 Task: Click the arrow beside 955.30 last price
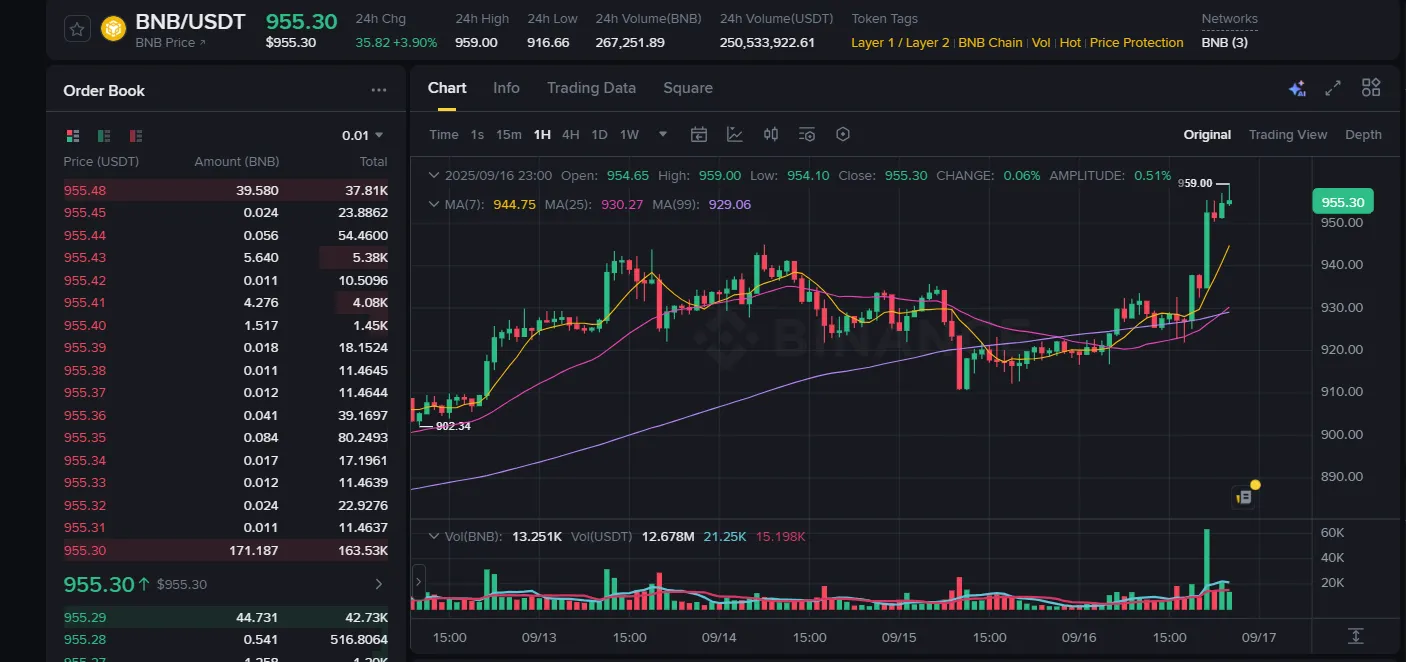(379, 584)
